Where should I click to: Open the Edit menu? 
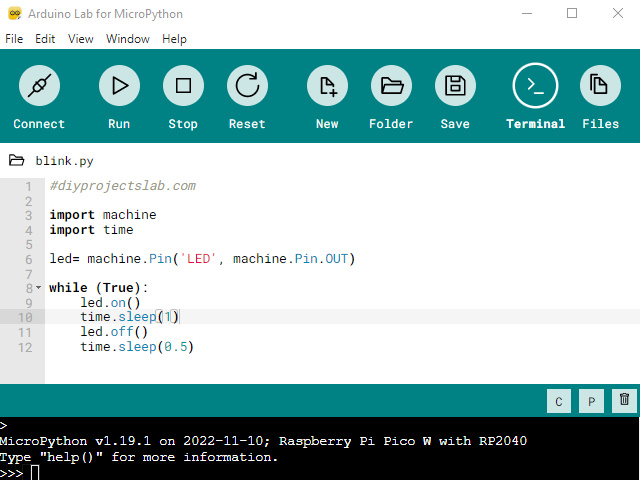(x=45, y=39)
